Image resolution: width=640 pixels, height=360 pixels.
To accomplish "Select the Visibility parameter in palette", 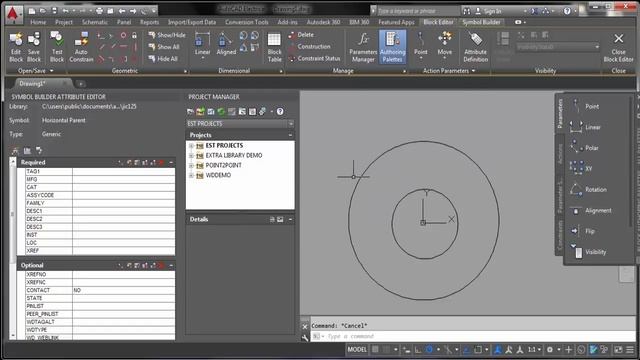I will click(x=588, y=252).
